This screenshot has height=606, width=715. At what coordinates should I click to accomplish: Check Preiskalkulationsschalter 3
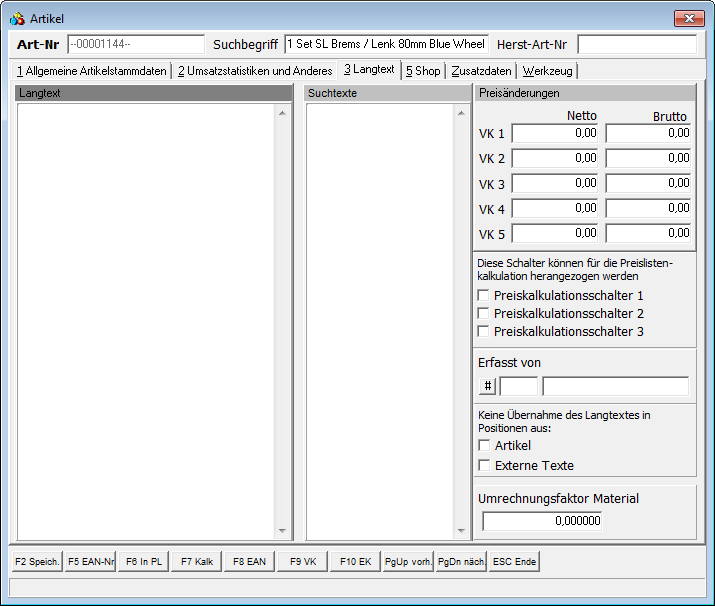[x=484, y=332]
